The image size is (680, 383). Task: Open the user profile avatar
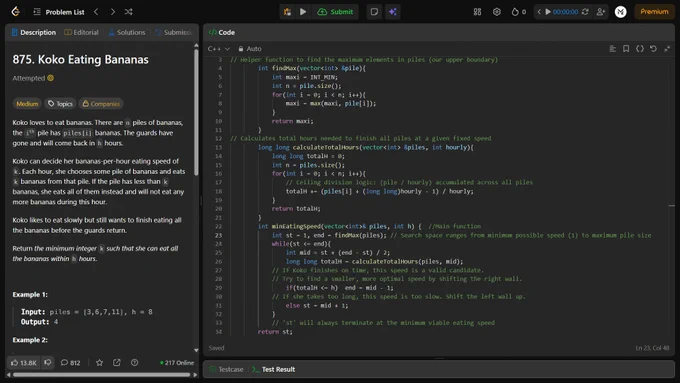coord(621,12)
